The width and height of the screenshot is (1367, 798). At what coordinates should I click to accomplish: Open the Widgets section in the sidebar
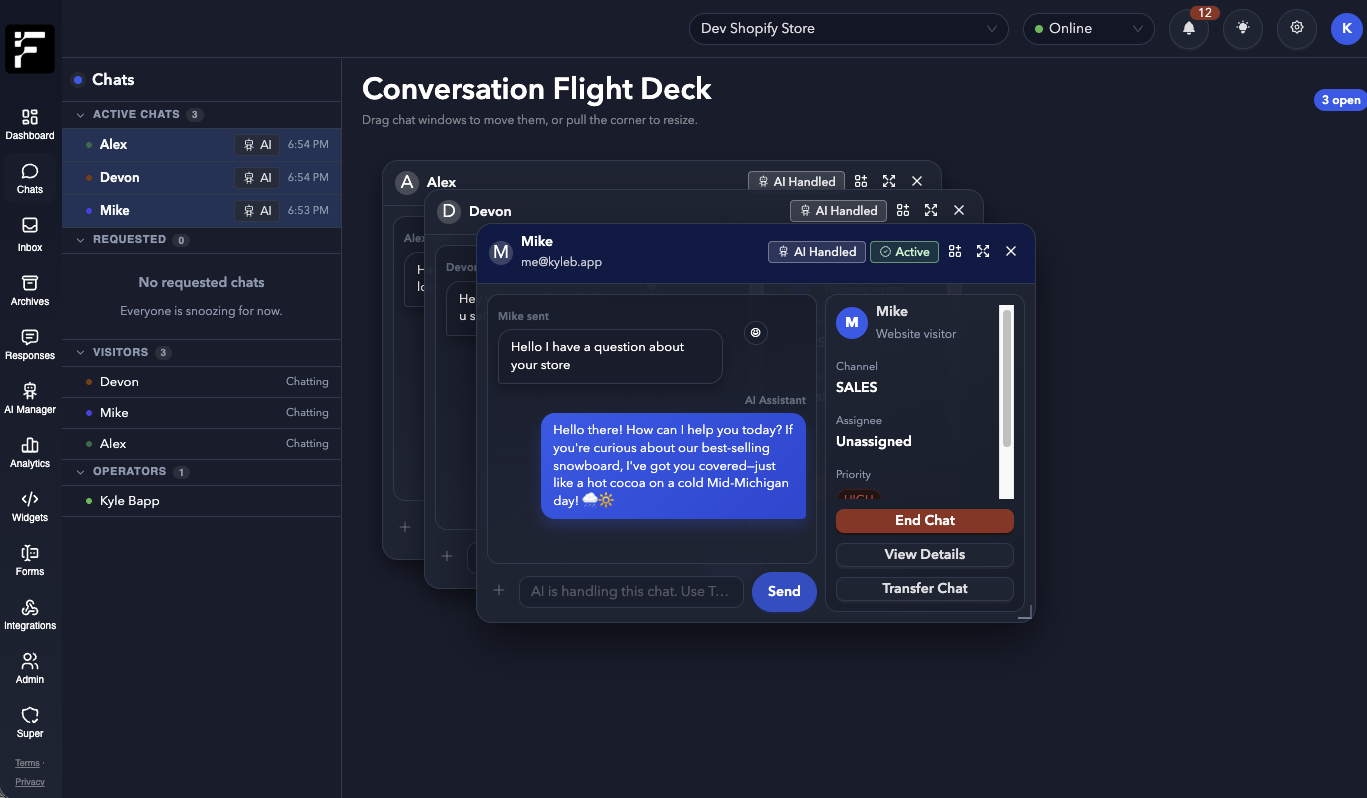[x=29, y=505]
